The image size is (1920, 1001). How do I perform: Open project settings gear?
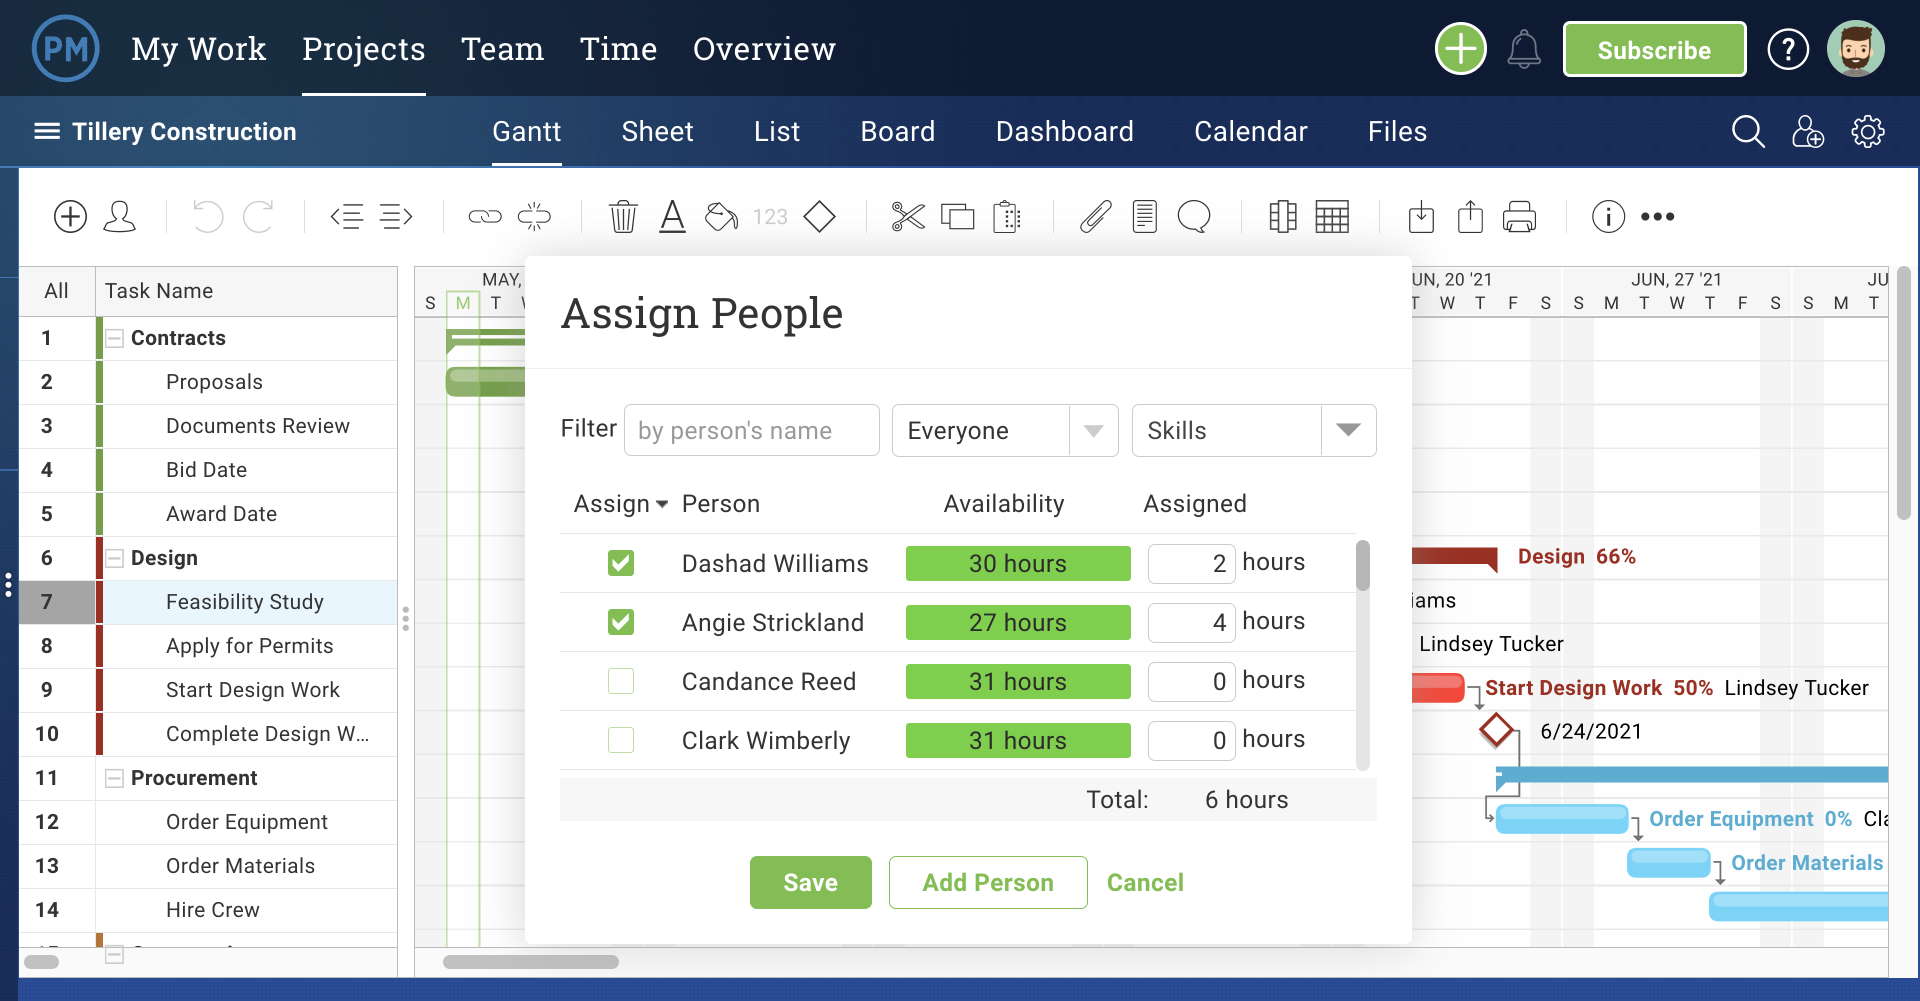click(1868, 131)
